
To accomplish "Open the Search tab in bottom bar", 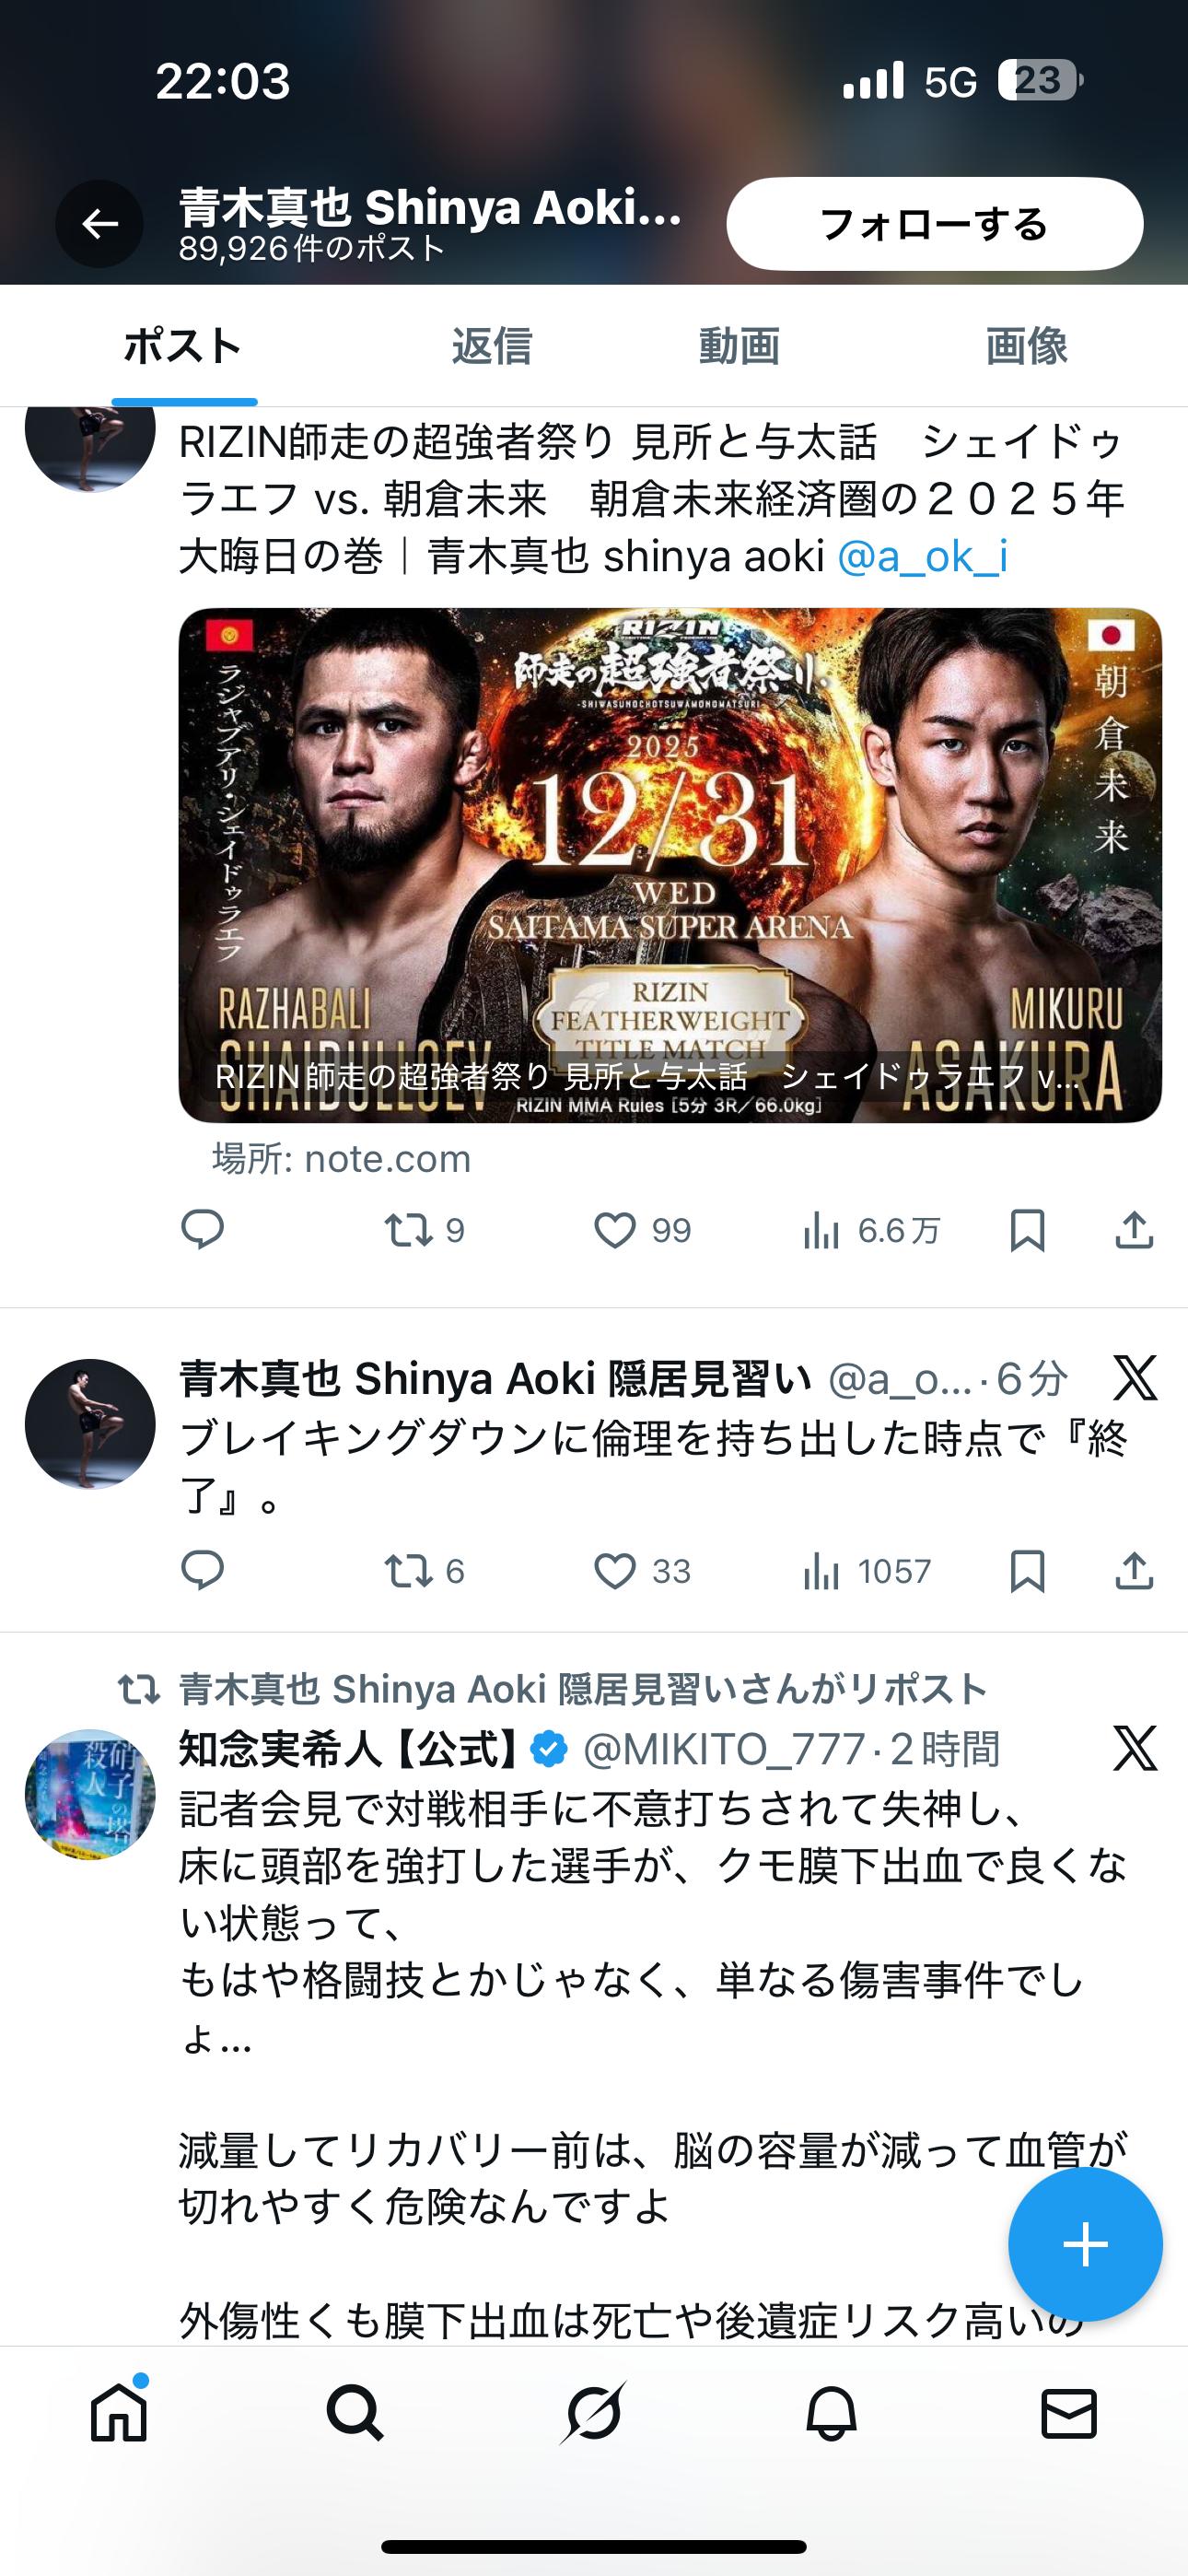I will [355, 2414].
